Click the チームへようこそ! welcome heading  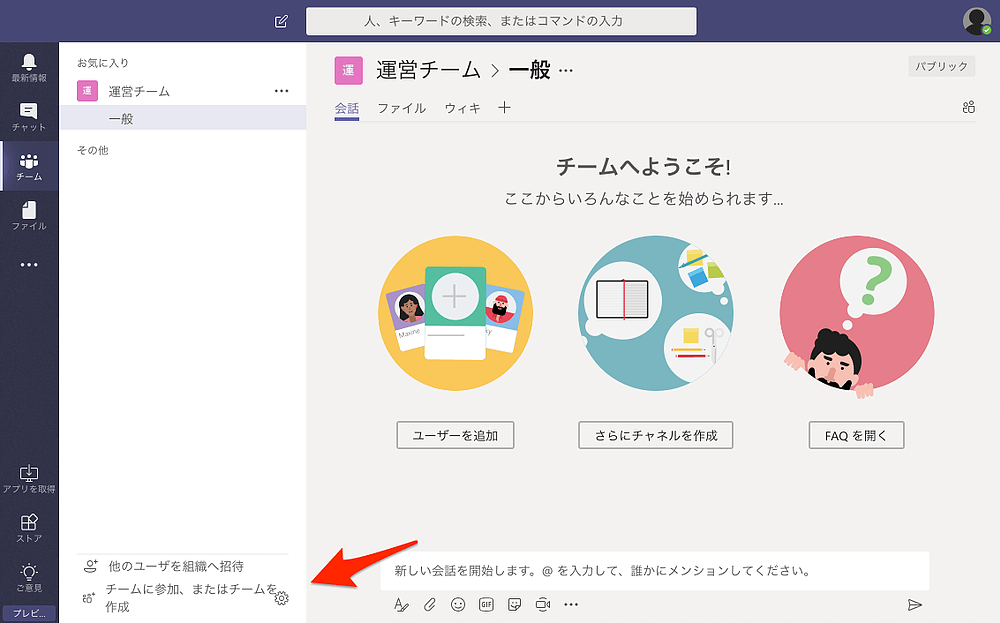pos(643,167)
